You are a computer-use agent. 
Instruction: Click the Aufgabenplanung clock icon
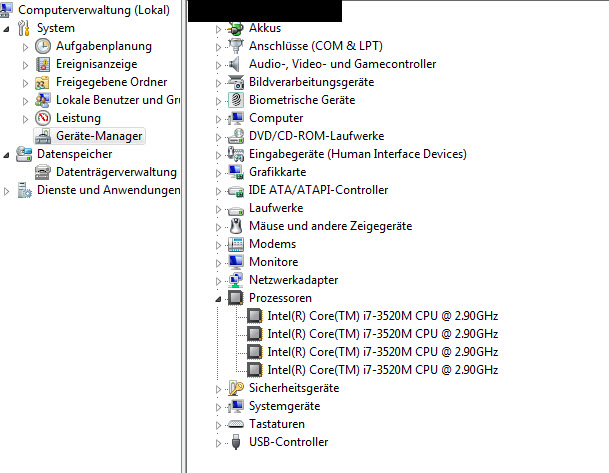(43, 46)
